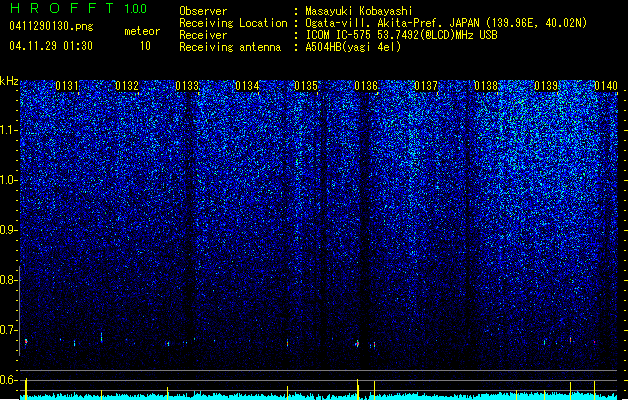Select observer name Masayuki Kobayashi
This screenshot has width=629, height=400.
359,11
